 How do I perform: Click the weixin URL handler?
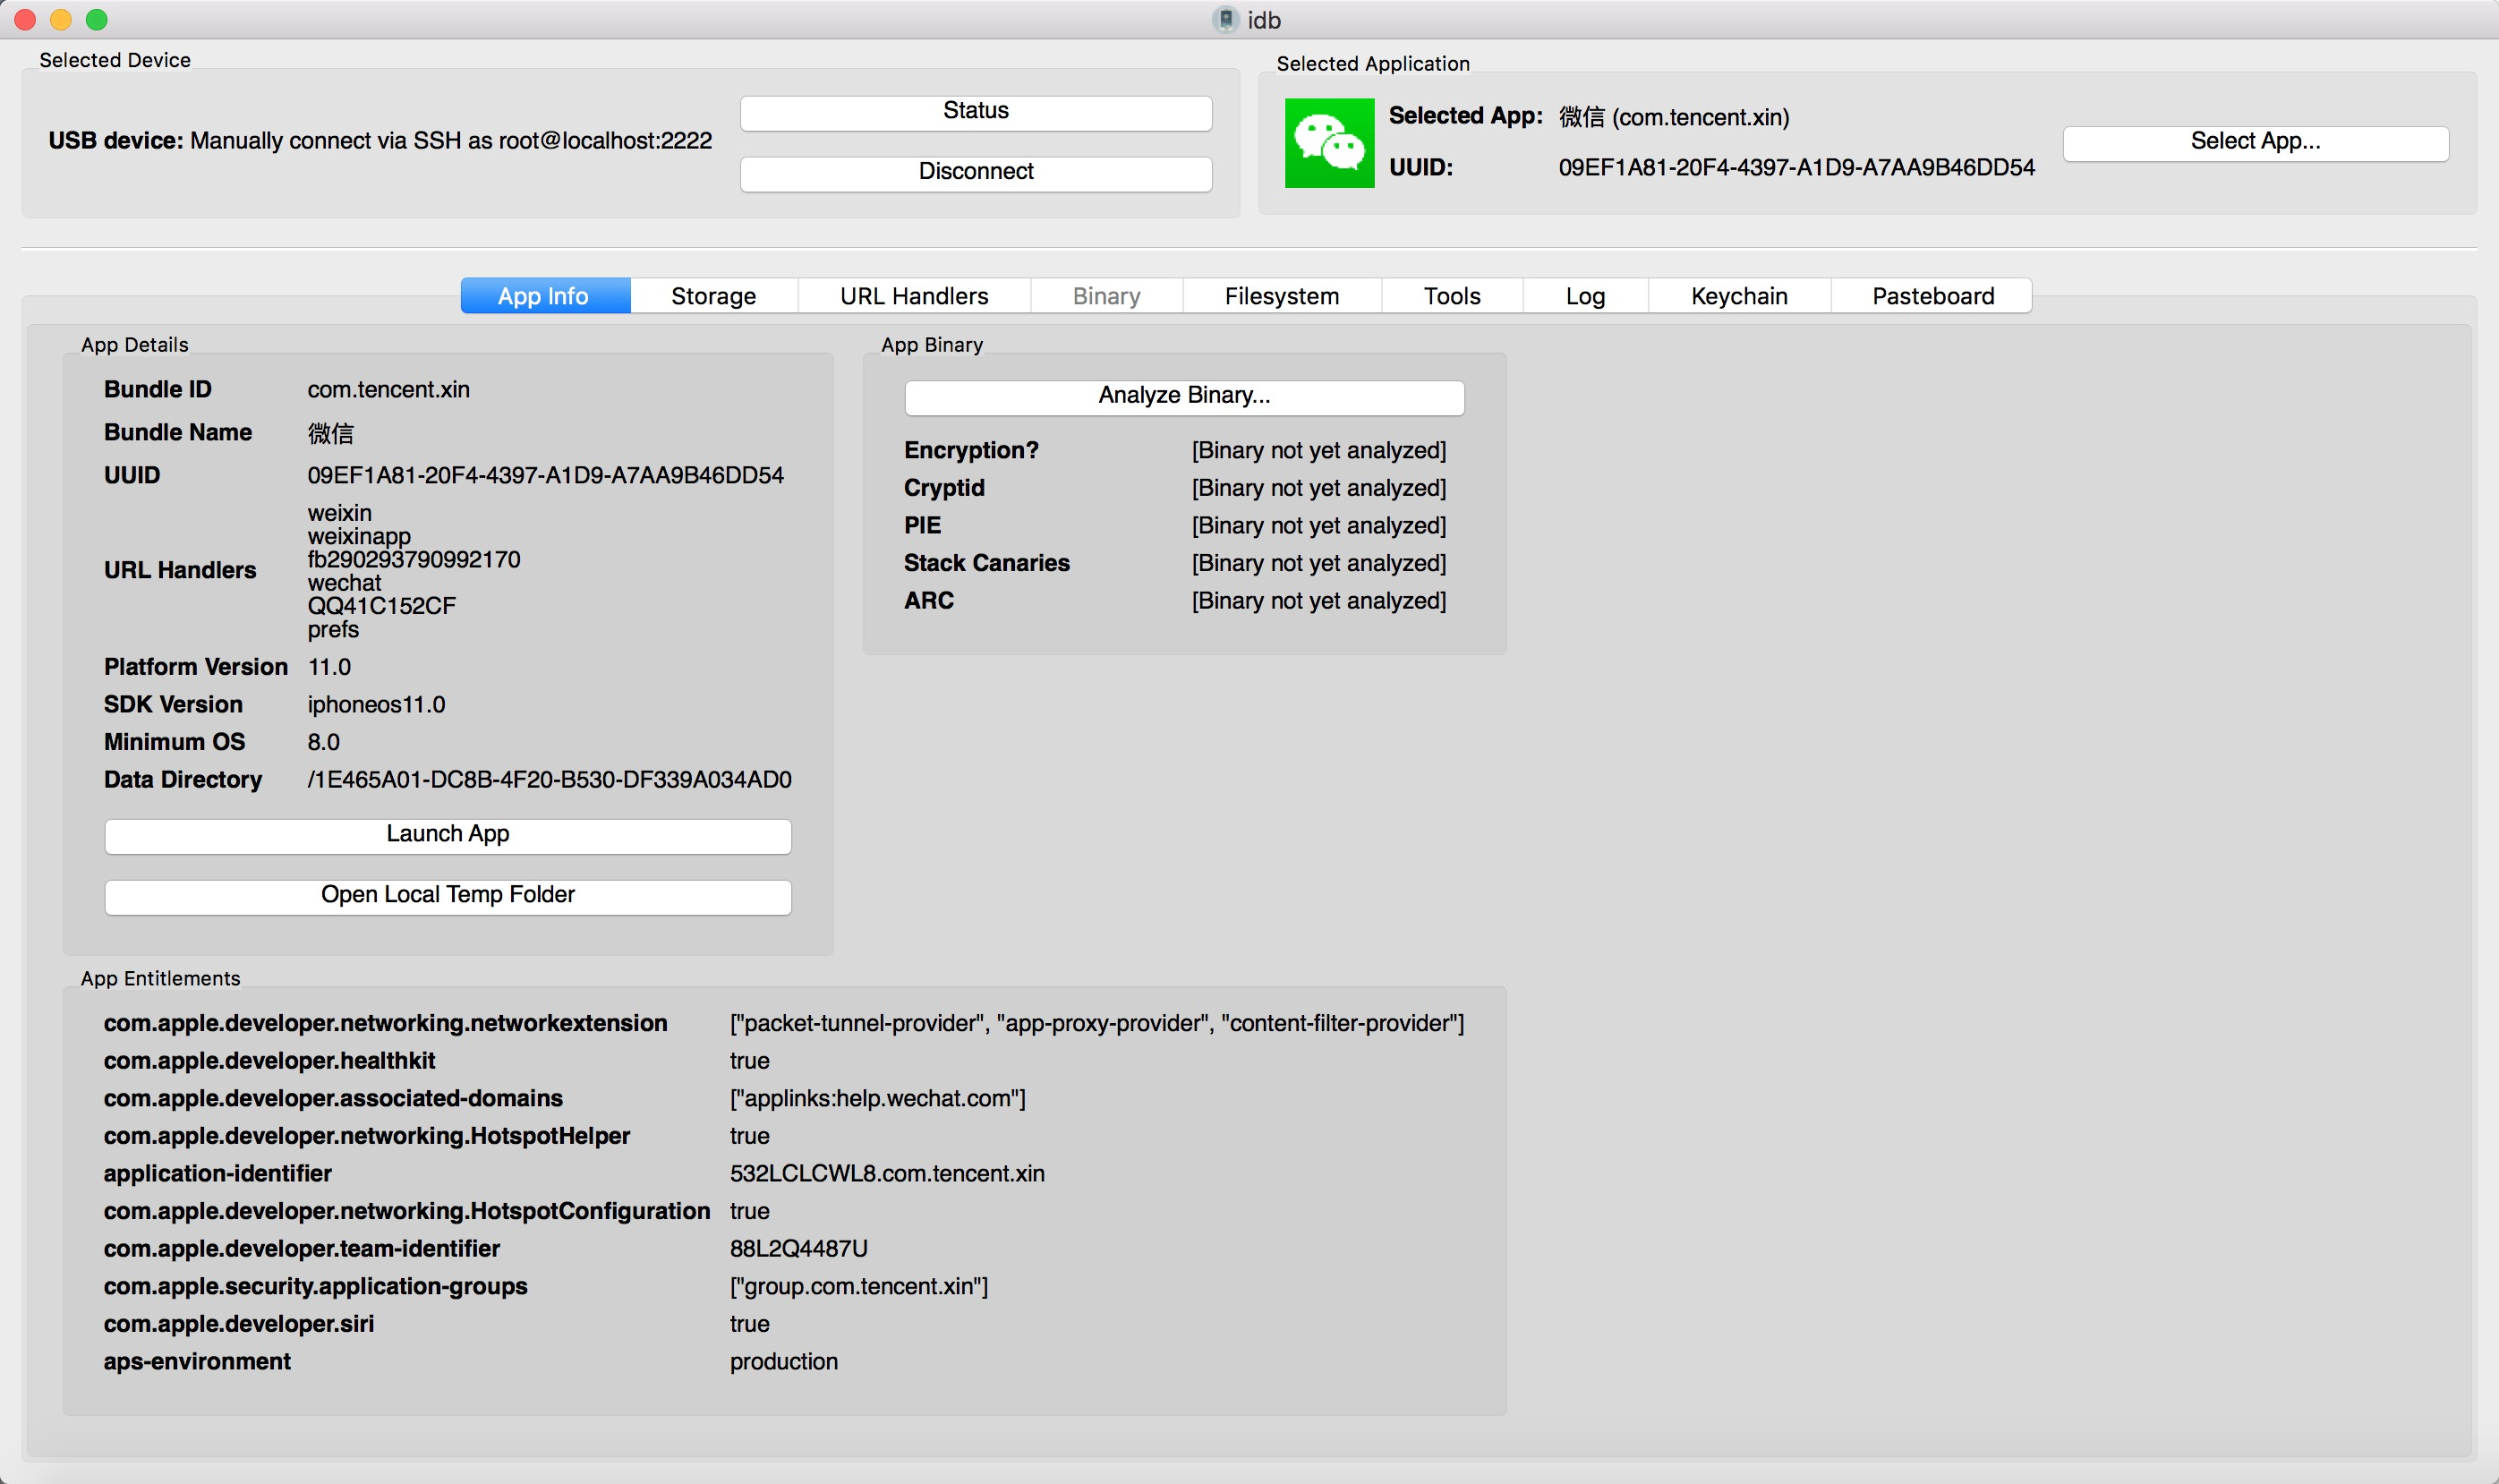pos(339,513)
